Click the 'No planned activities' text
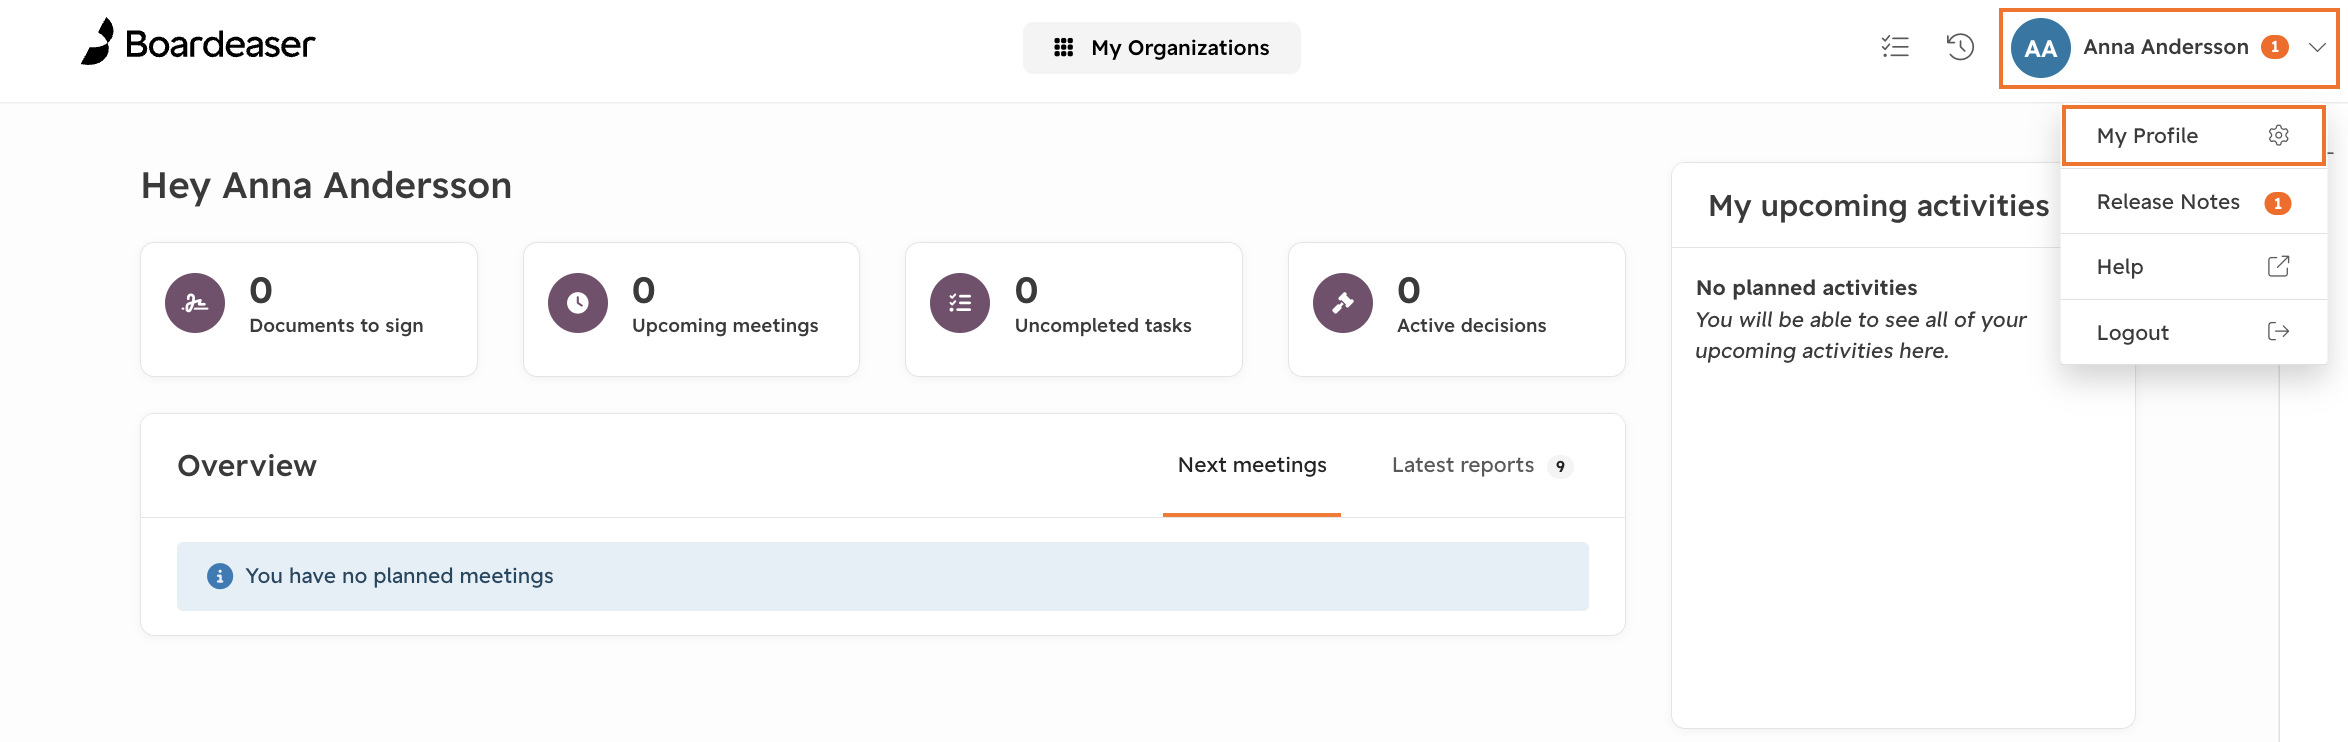 pos(1807,288)
